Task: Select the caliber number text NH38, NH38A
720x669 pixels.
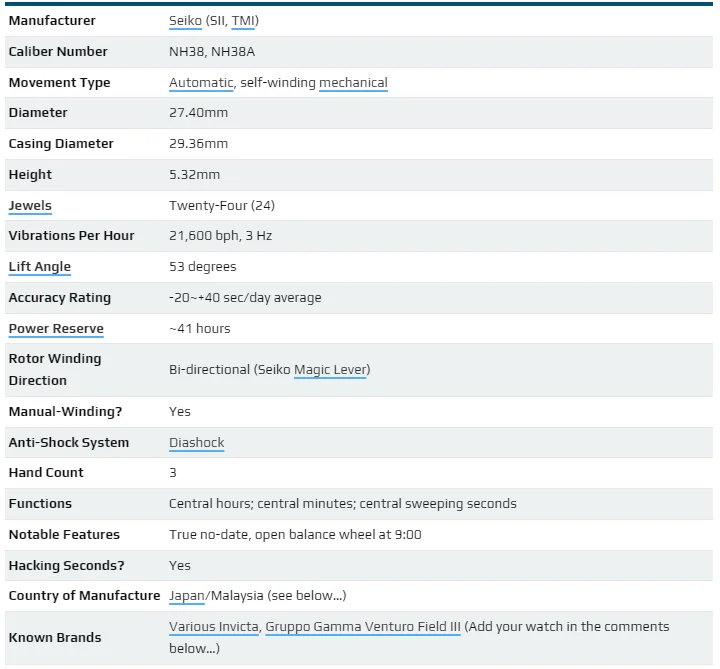Action: [212, 51]
